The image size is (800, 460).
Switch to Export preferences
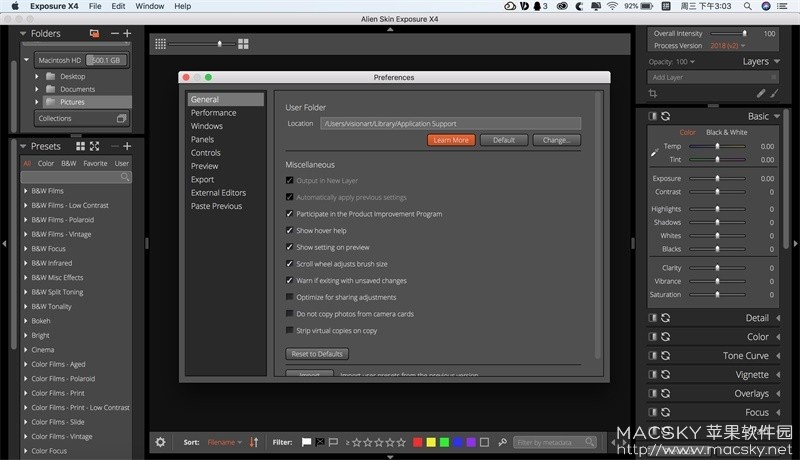tap(203, 180)
